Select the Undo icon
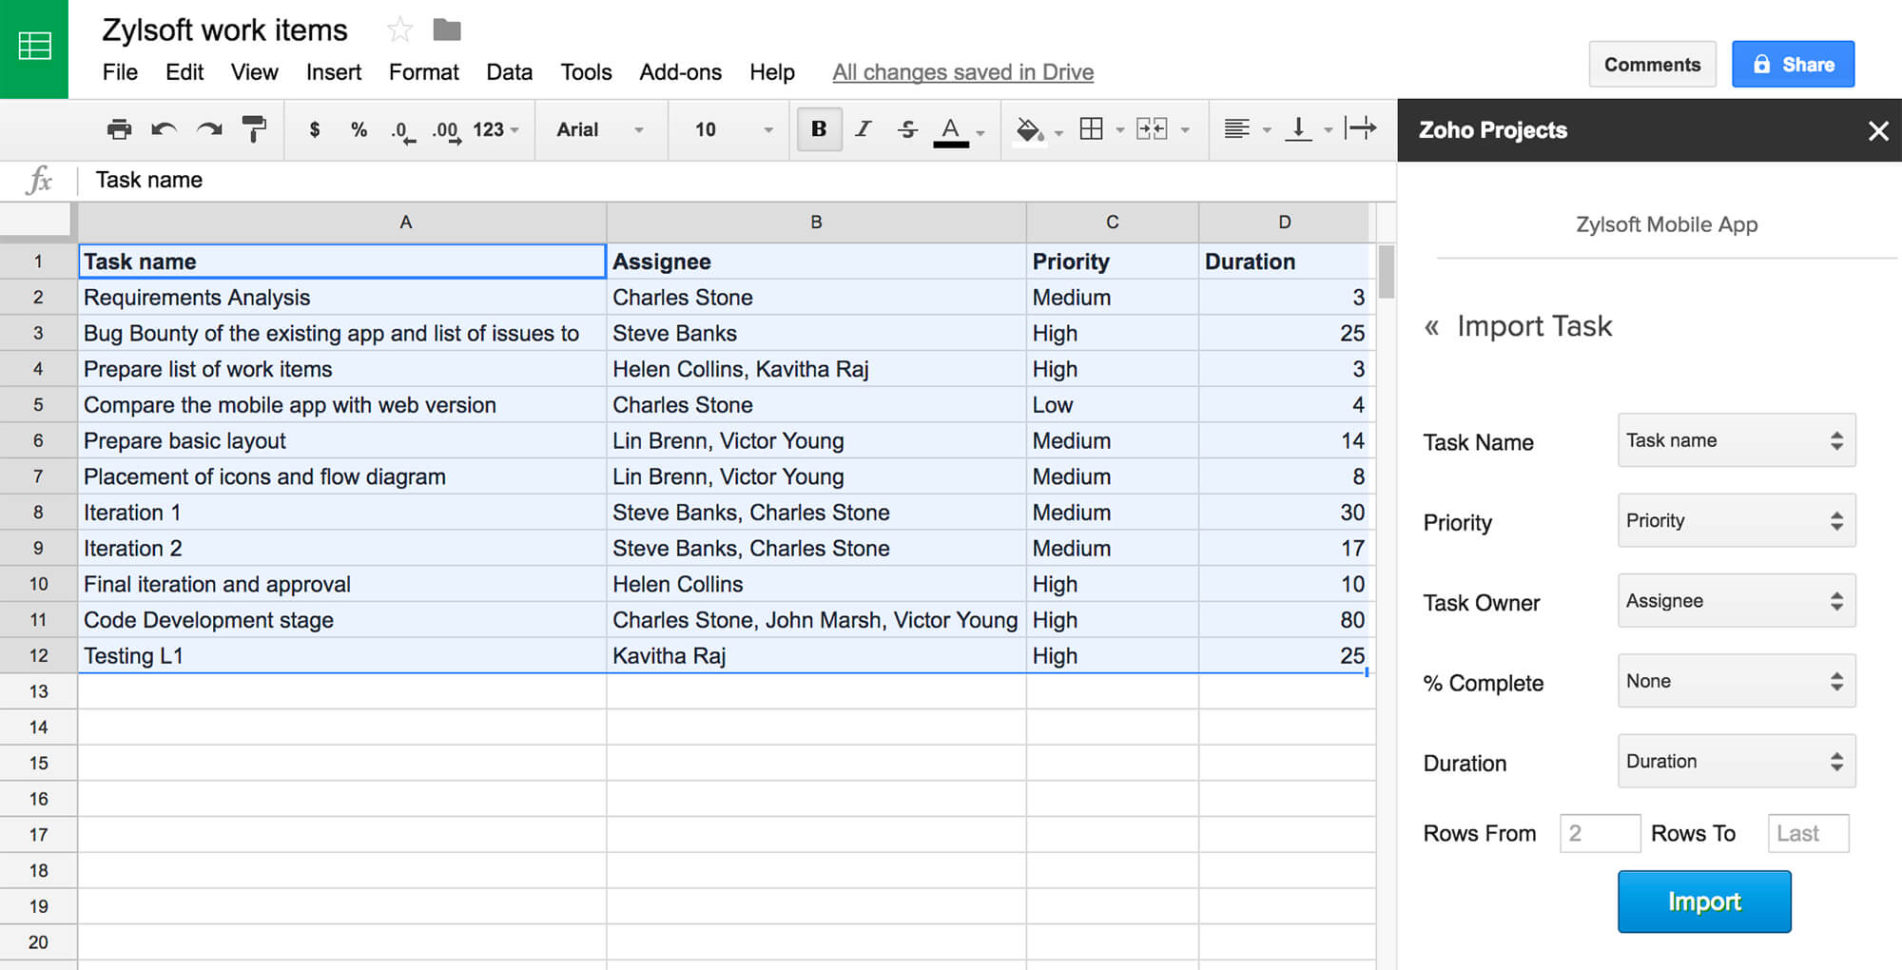 (x=163, y=129)
